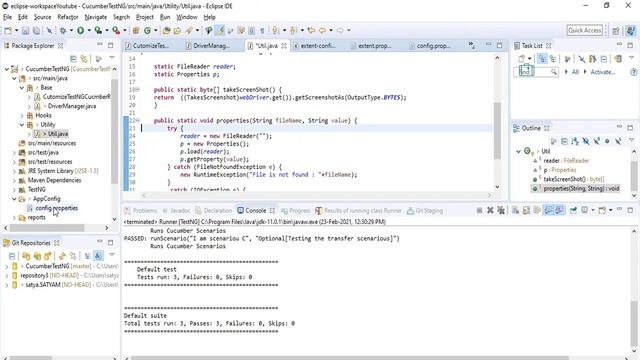Click the All filter in Task List

coord(575,72)
